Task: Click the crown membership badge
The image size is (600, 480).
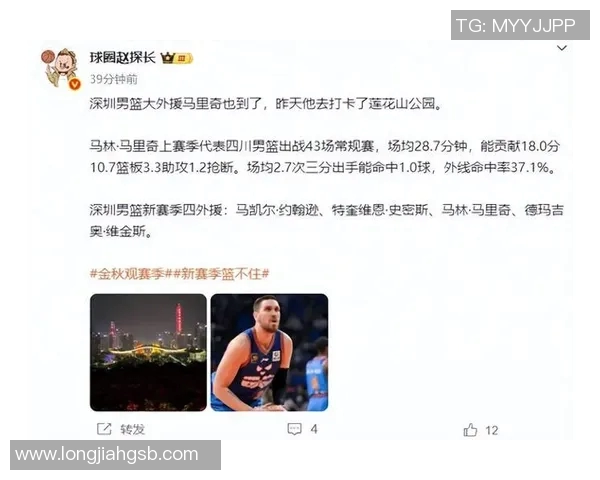Action: [176, 58]
